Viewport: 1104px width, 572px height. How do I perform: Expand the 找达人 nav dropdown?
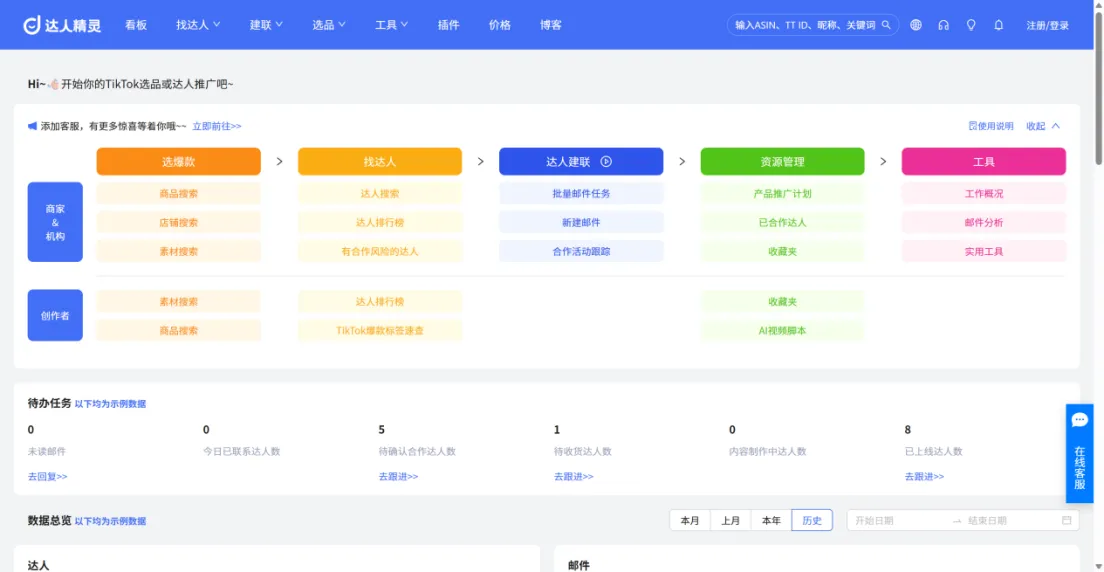coord(199,25)
